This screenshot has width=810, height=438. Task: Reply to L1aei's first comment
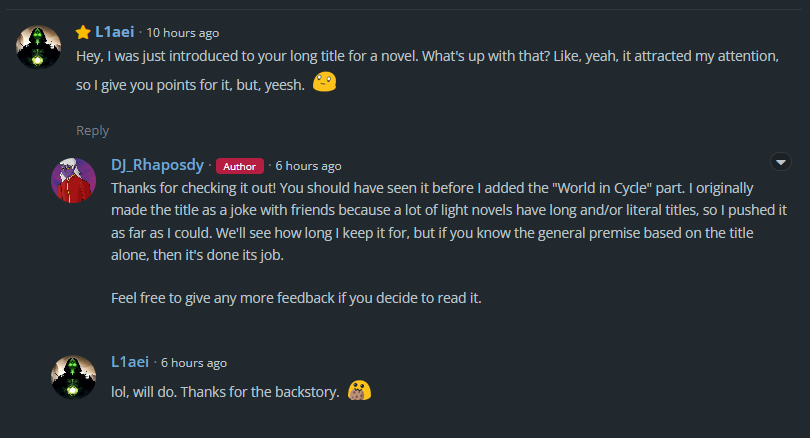point(93,130)
